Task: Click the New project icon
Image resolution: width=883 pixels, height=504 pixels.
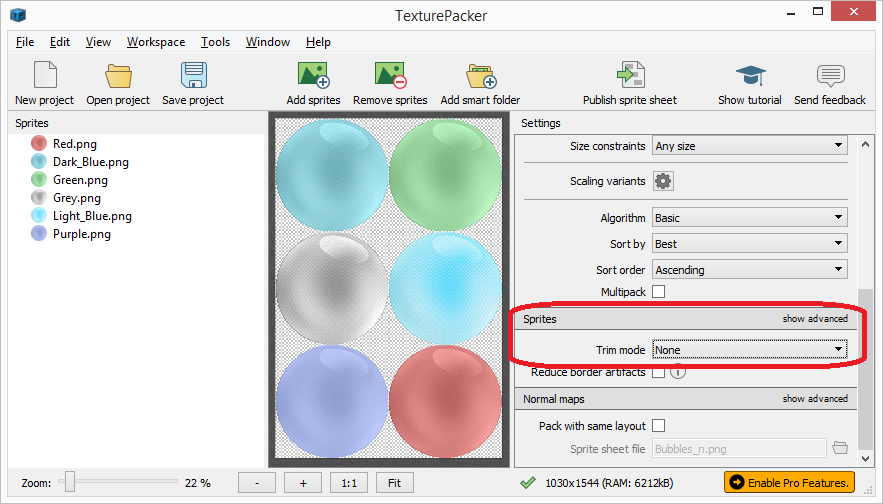Action: pyautogui.click(x=45, y=75)
